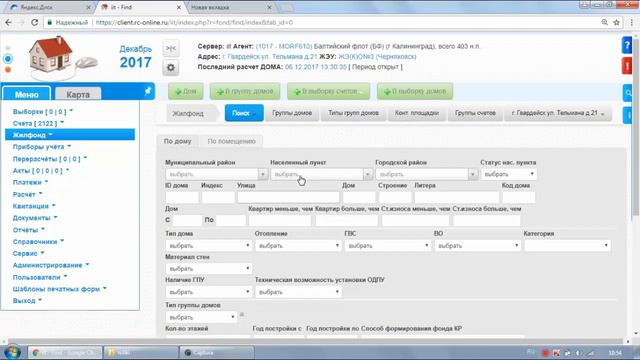Click the collapse header >|< icon button
This screenshot has height=360, width=640.
[x=171, y=49]
